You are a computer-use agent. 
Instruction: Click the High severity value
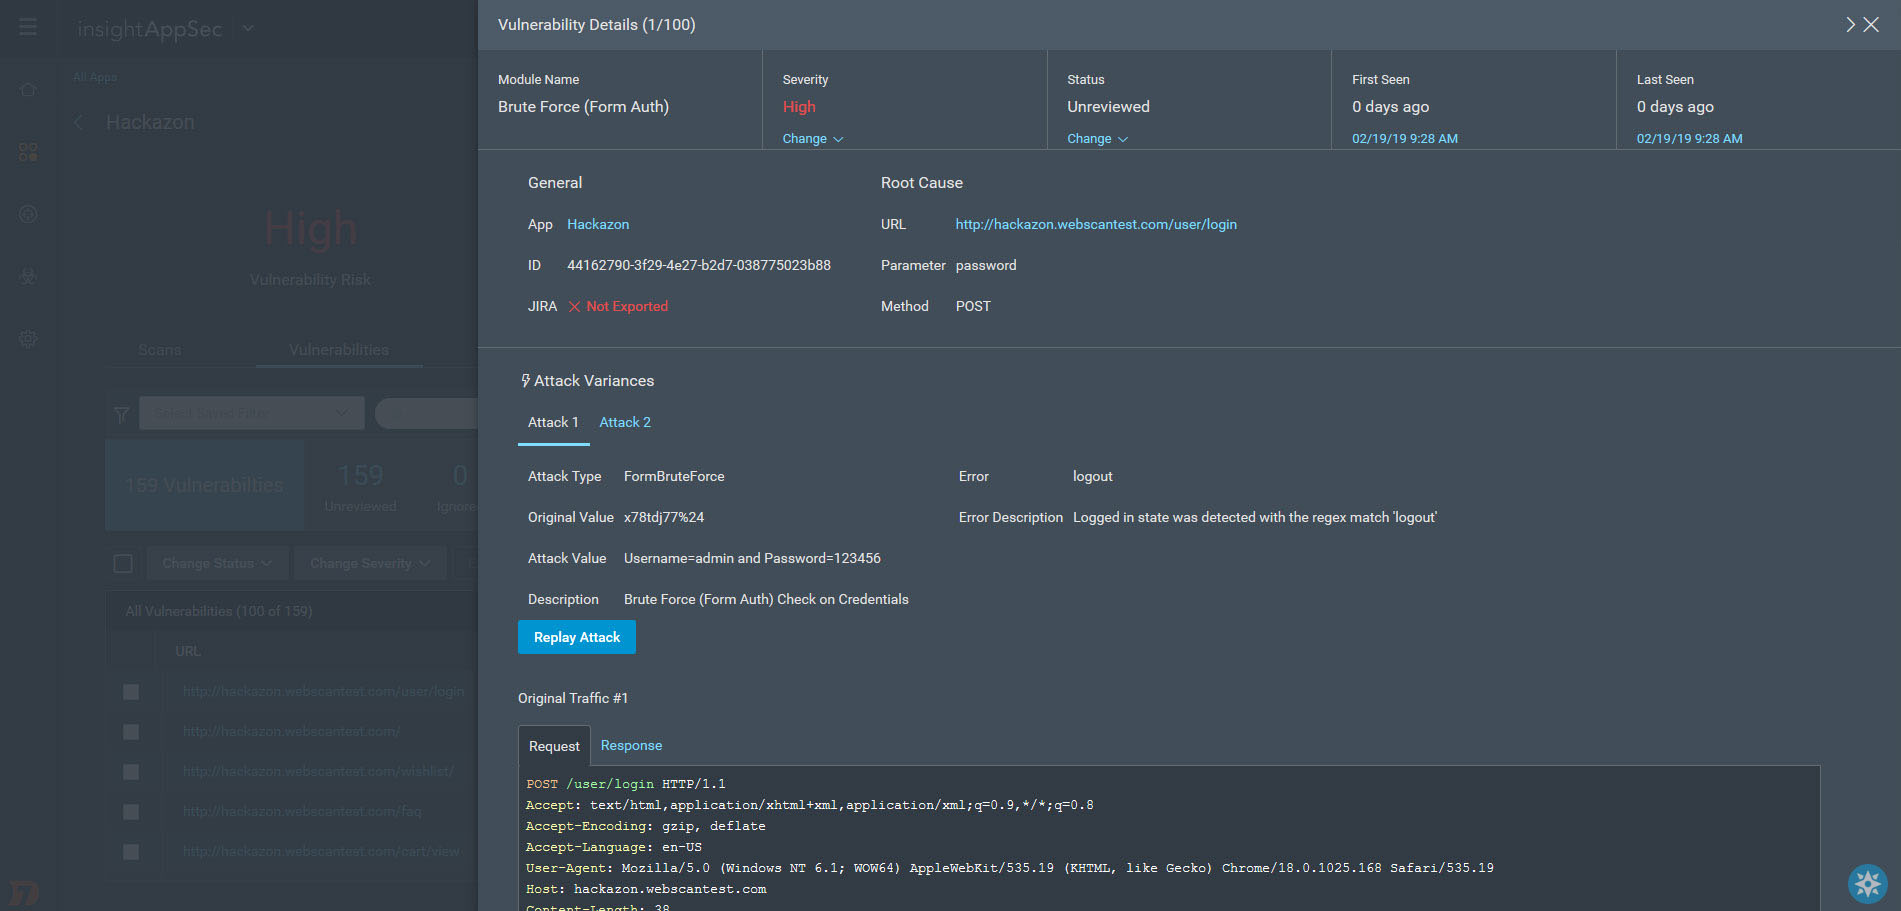click(799, 107)
